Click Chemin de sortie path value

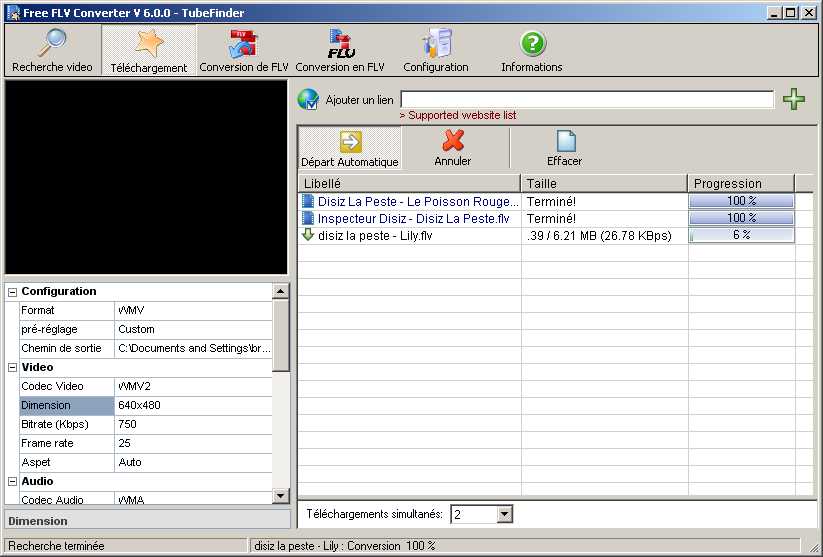[x=193, y=348]
